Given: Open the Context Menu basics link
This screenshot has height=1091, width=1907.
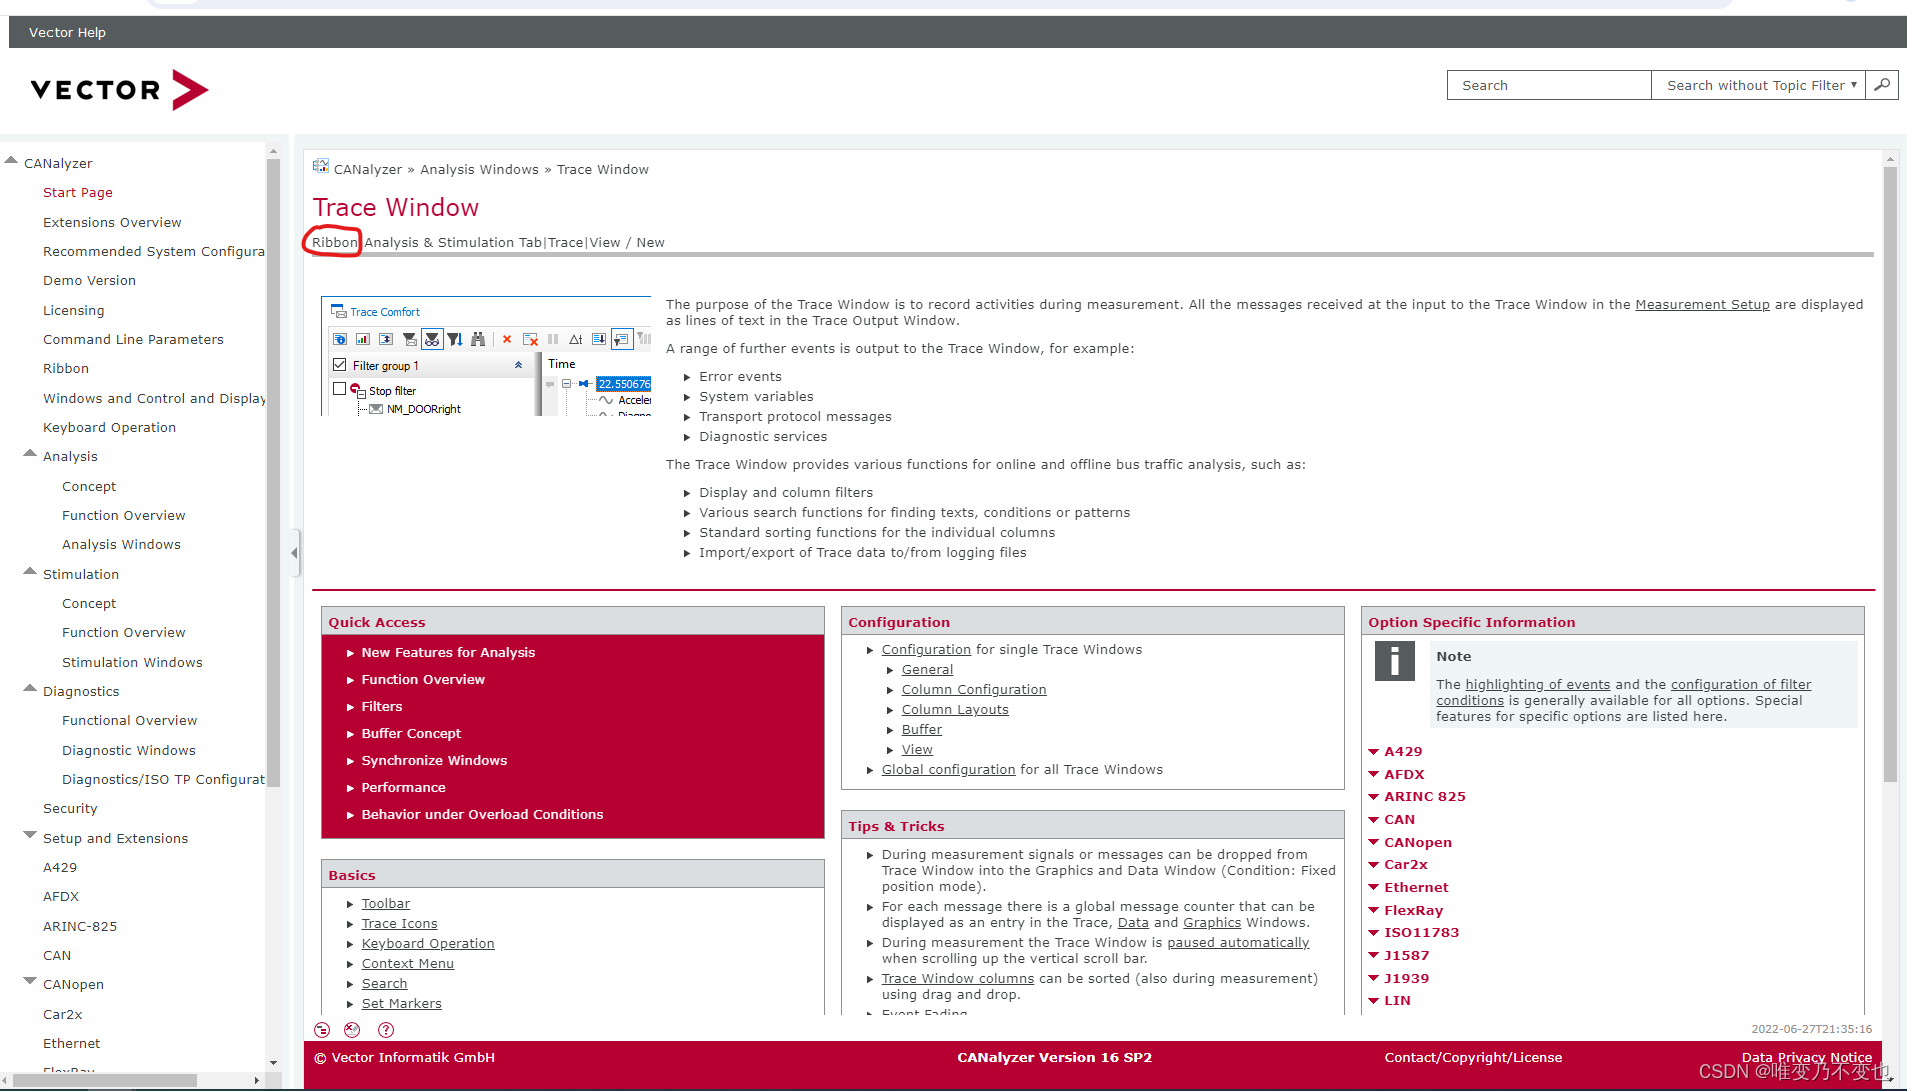Looking at the screenshot, I should 407,963.
